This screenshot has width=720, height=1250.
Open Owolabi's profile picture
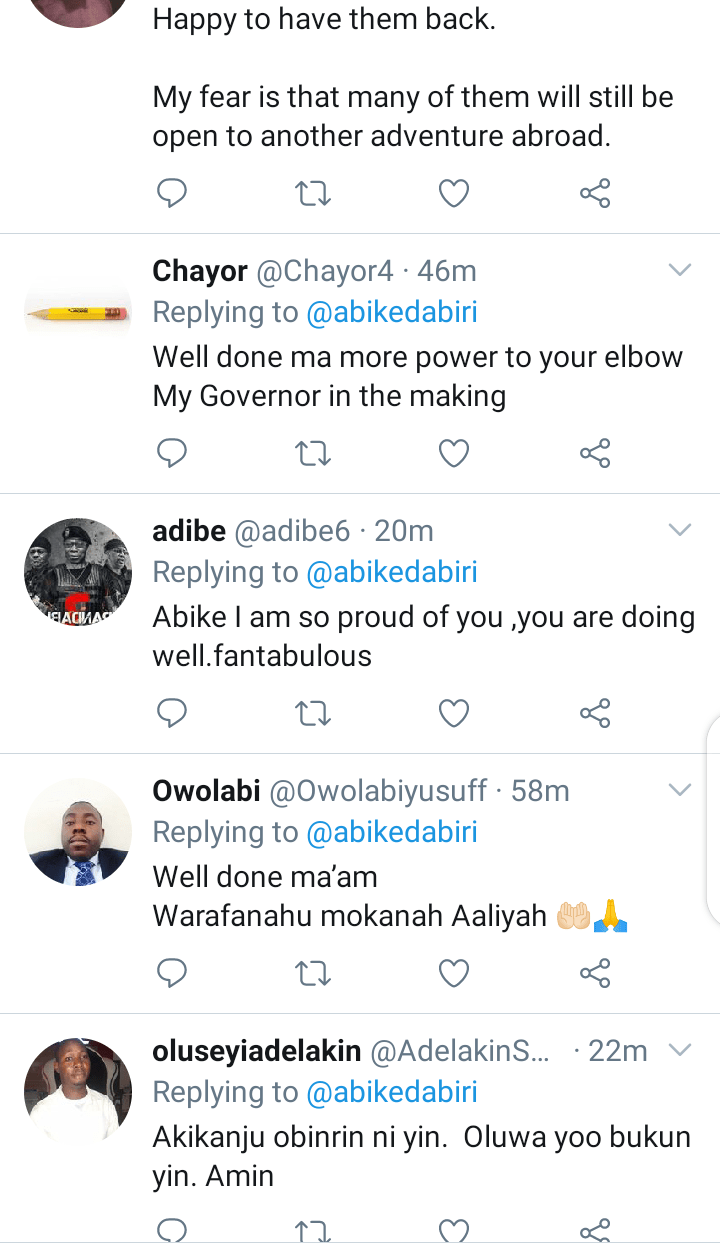click(x=78, y=832)
